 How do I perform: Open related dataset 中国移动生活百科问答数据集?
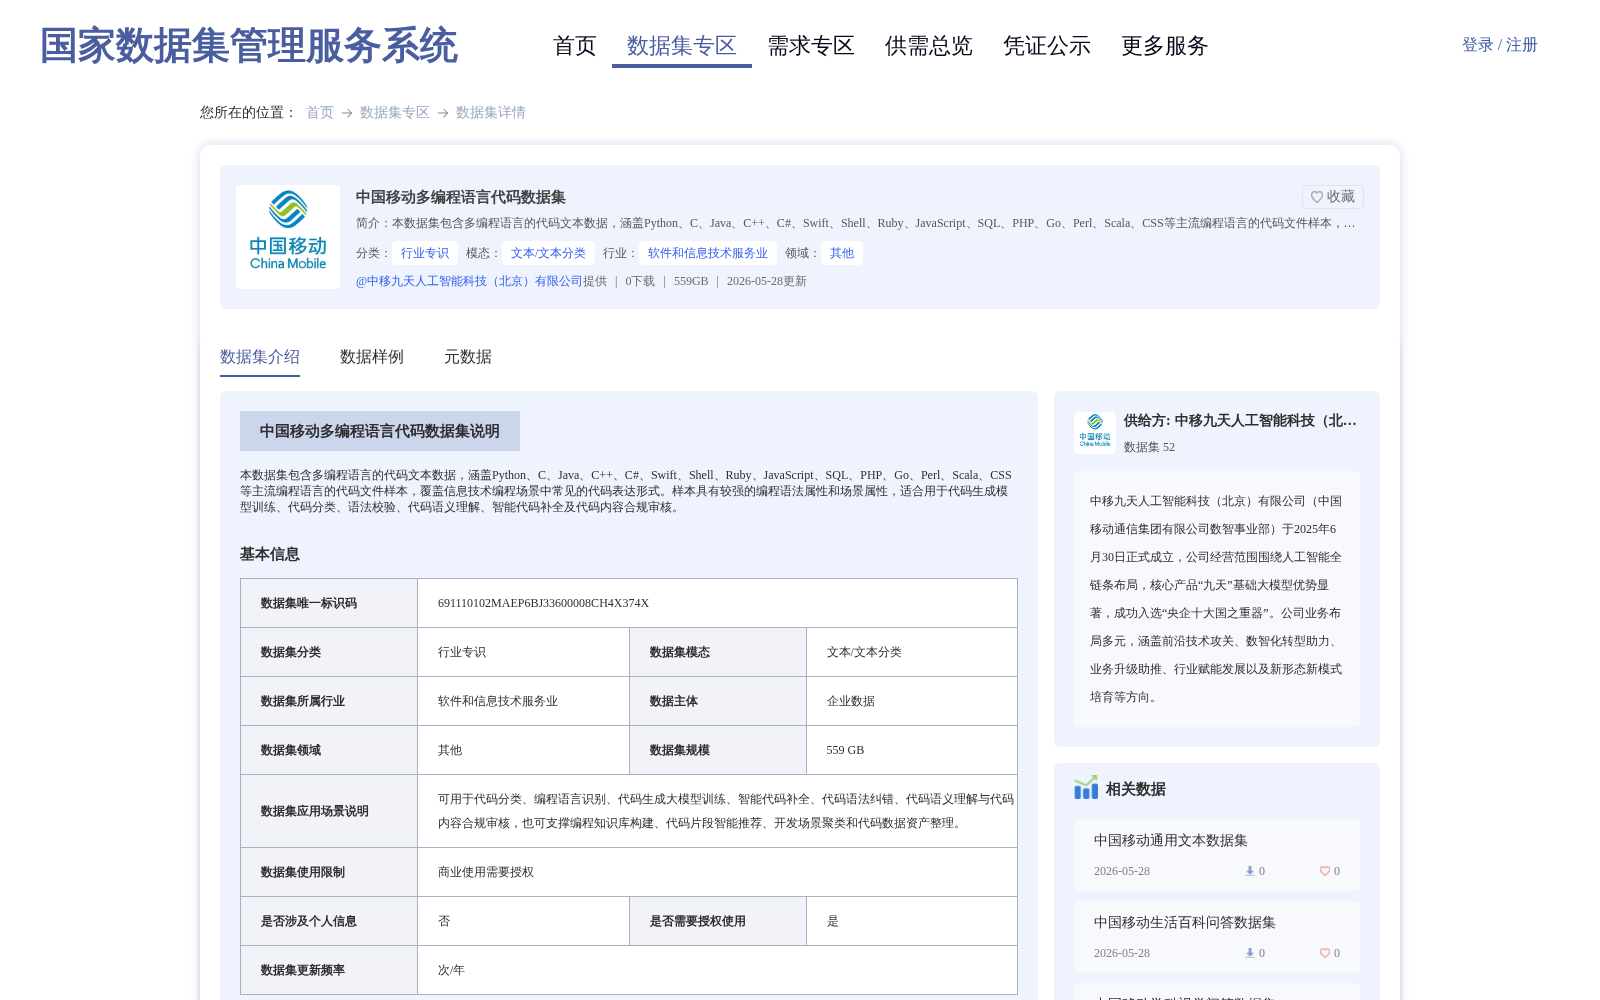[1185, 923]
